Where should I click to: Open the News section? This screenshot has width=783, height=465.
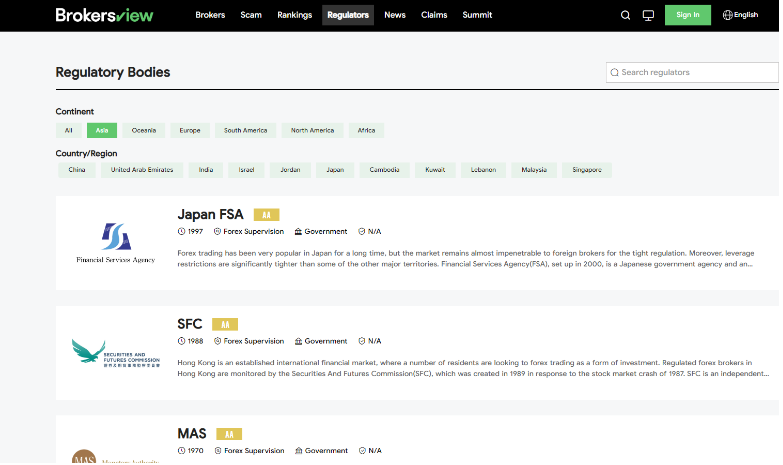395,15
